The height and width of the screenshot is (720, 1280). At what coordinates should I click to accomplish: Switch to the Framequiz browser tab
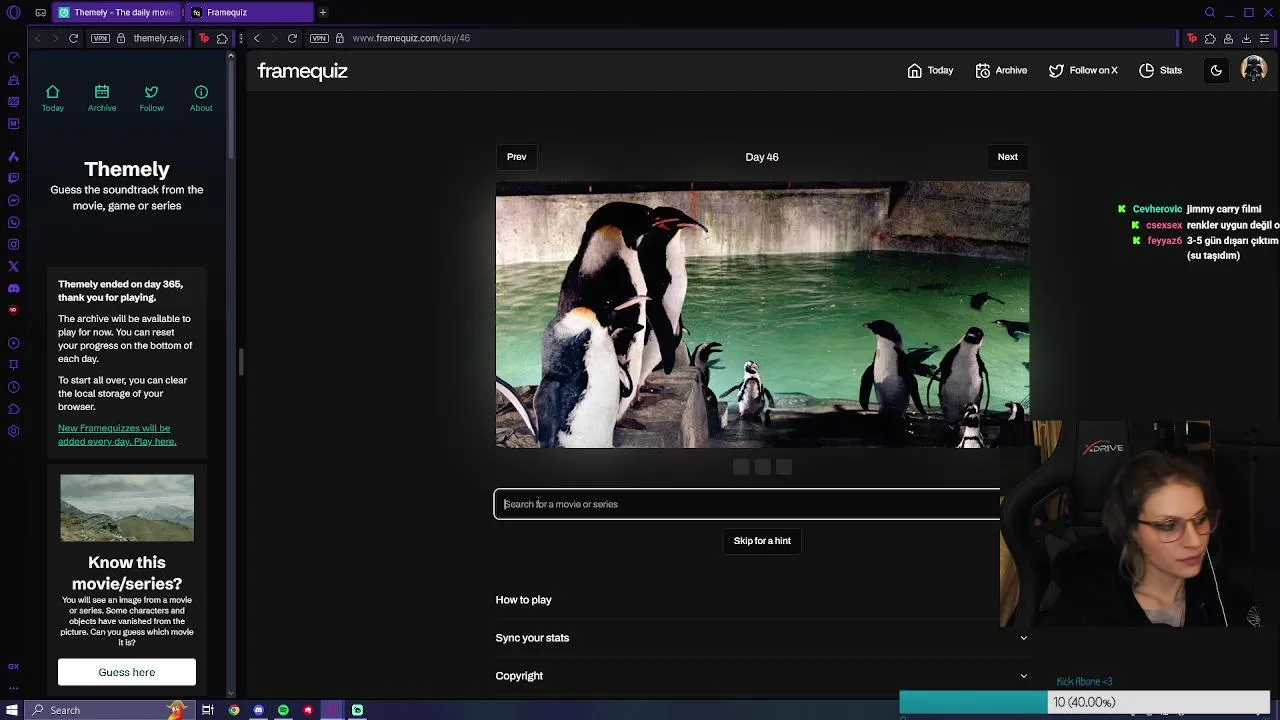(x=250, y=12)
